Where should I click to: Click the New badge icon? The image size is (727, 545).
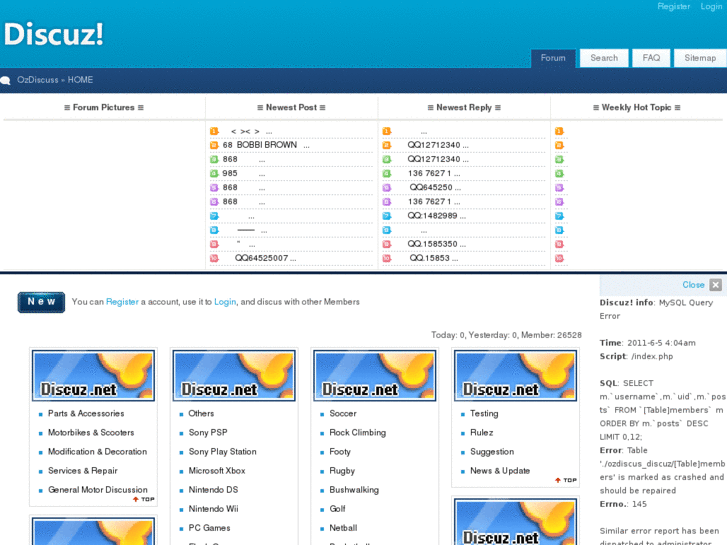point(41,302)
